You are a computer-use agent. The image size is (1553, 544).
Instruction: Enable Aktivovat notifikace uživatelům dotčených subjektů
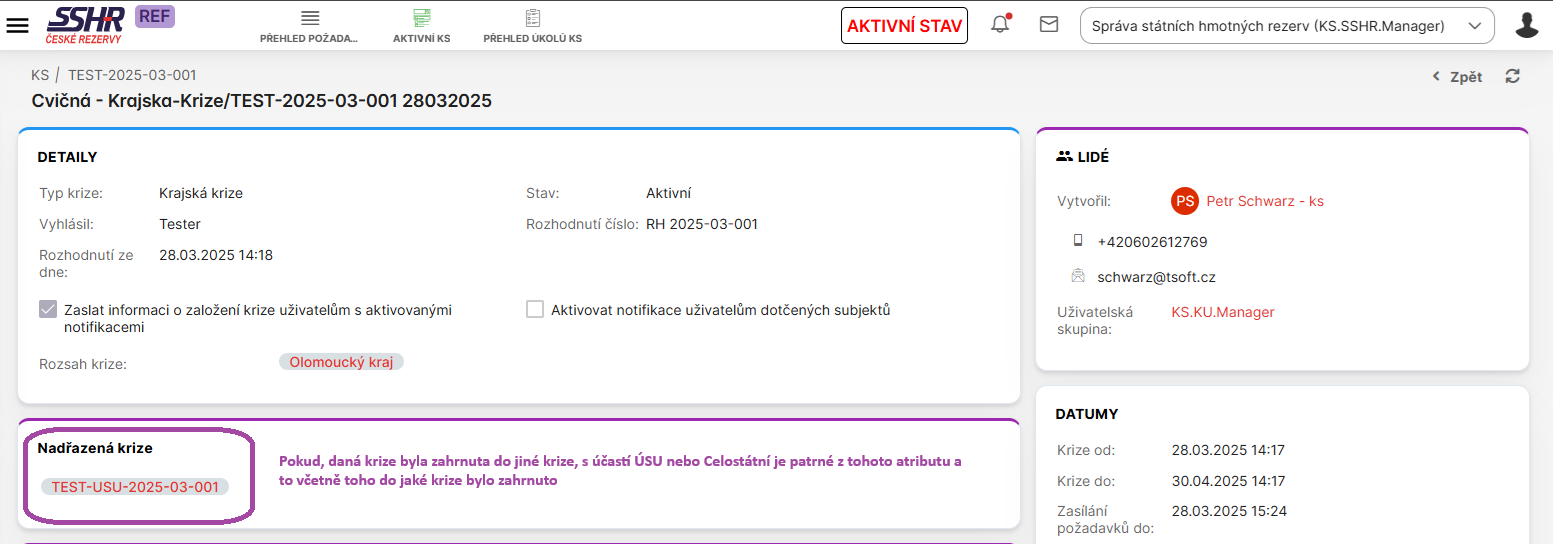click(x=535, y=309)
